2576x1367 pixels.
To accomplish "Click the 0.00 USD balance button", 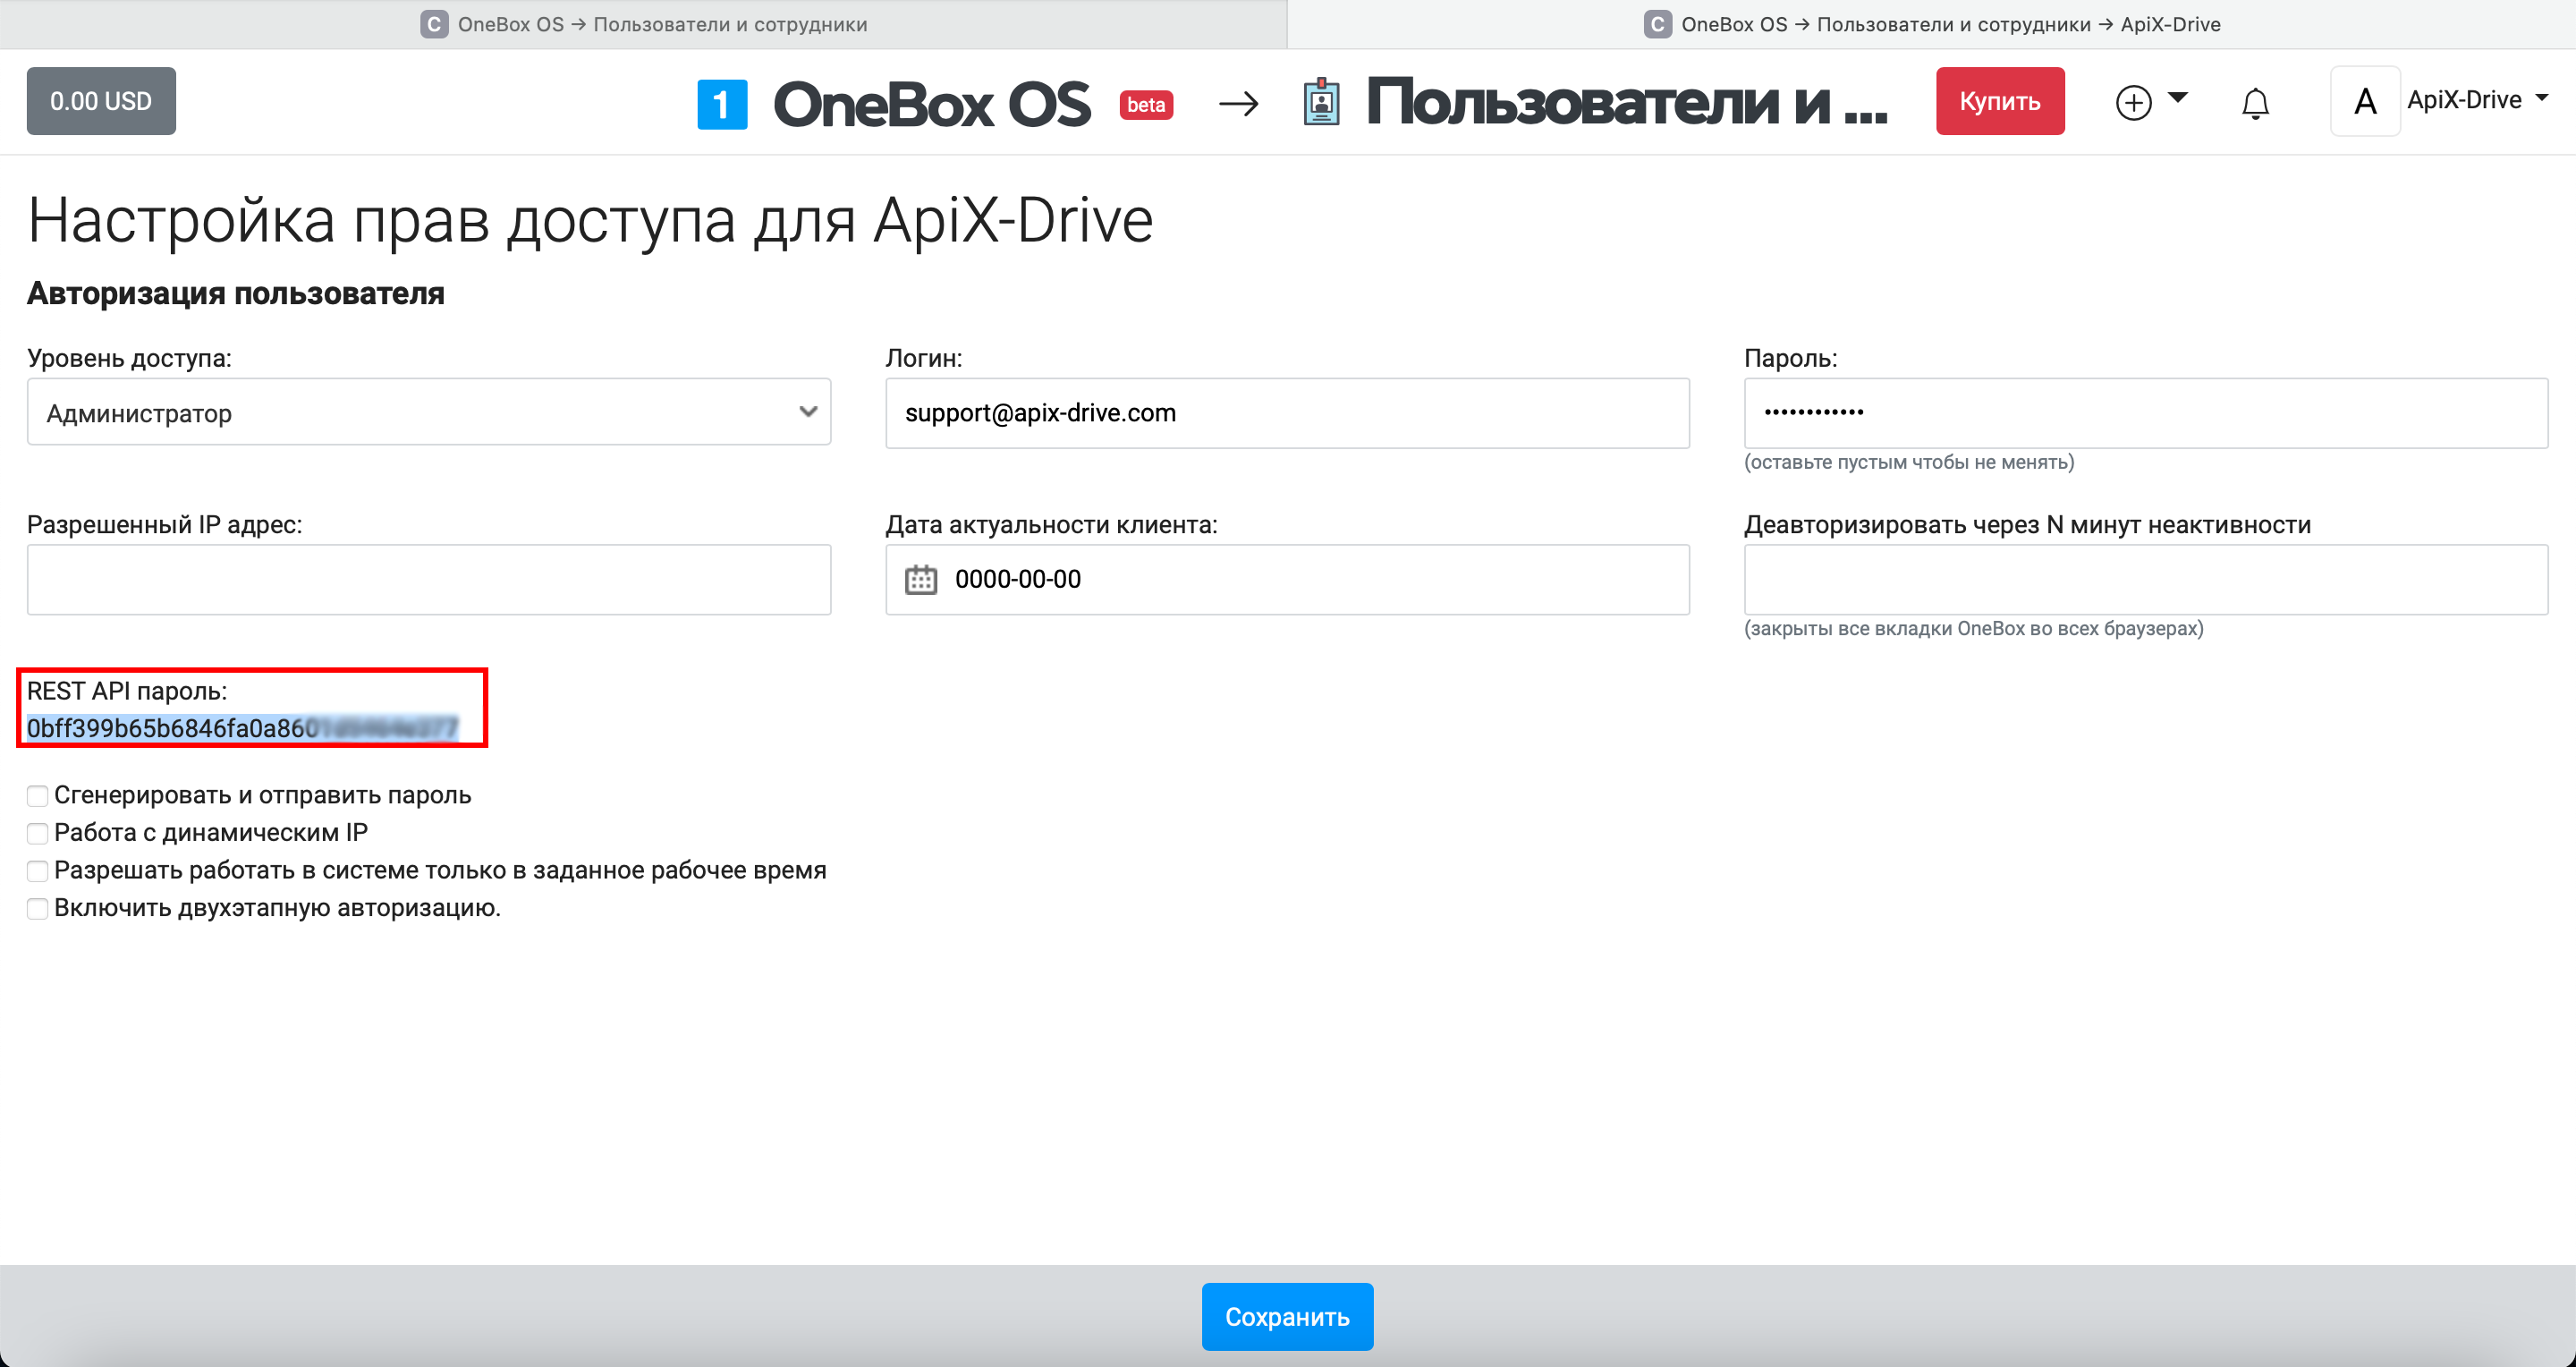I will pos(101,101).
